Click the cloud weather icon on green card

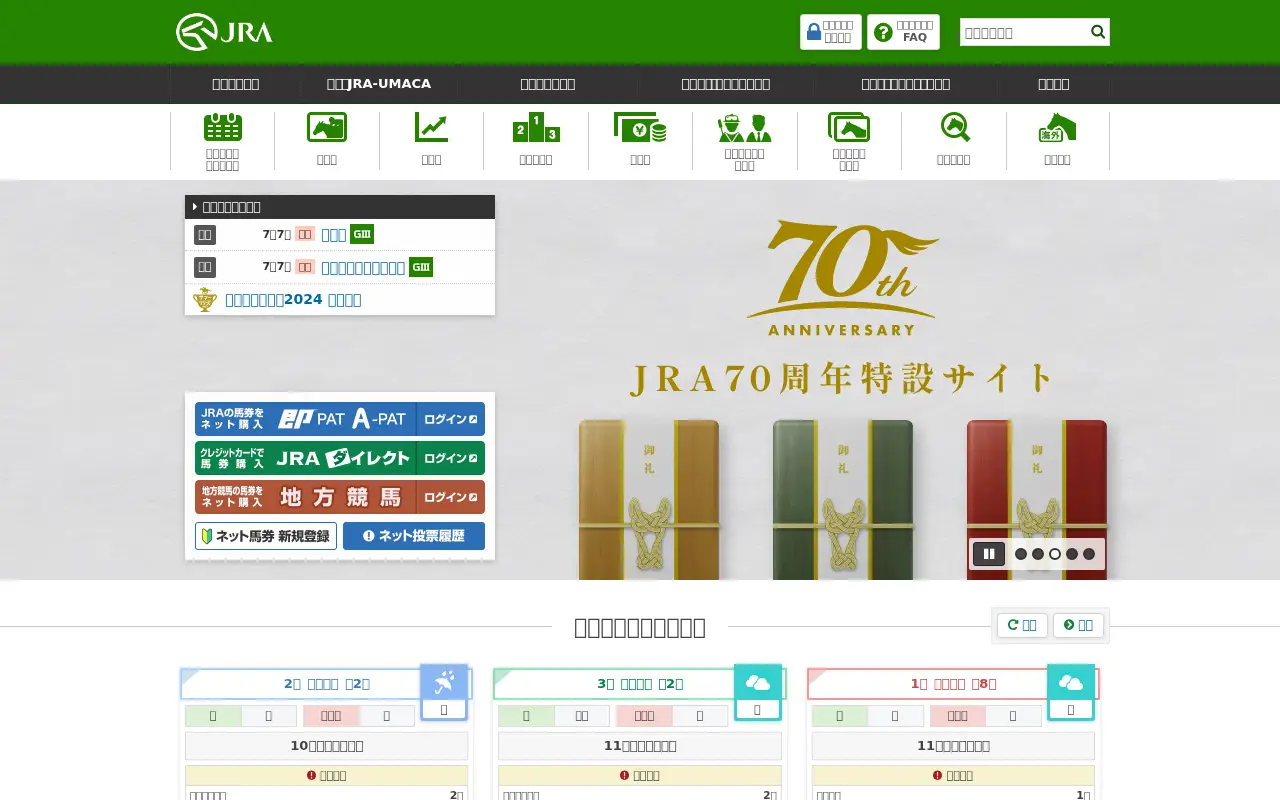click(x=758, y=681)
